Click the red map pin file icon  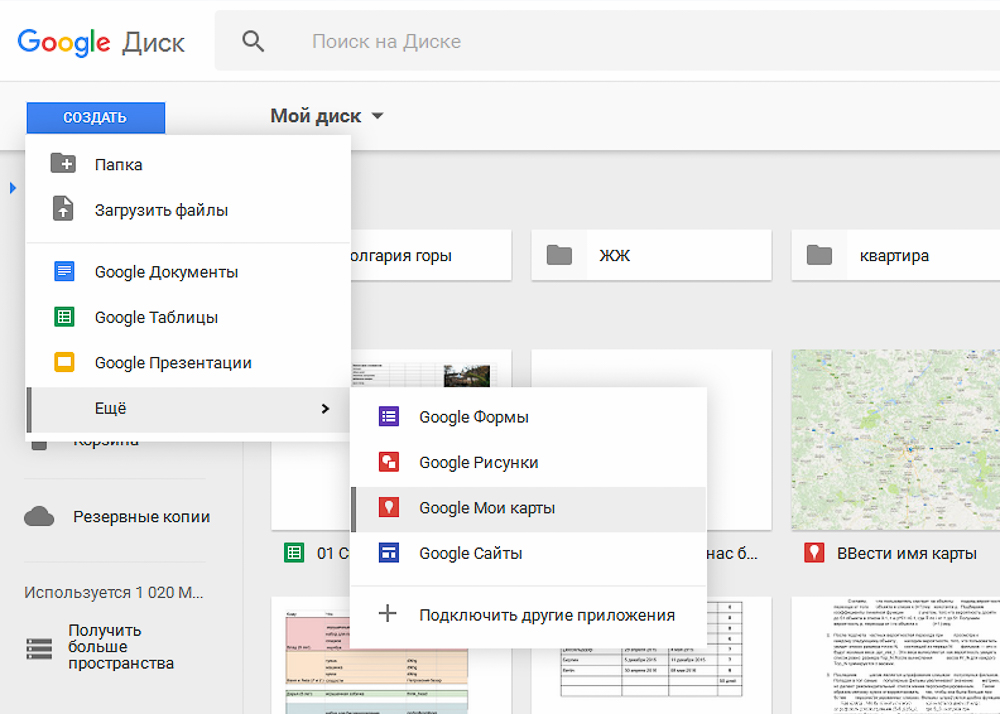(814, 552)
